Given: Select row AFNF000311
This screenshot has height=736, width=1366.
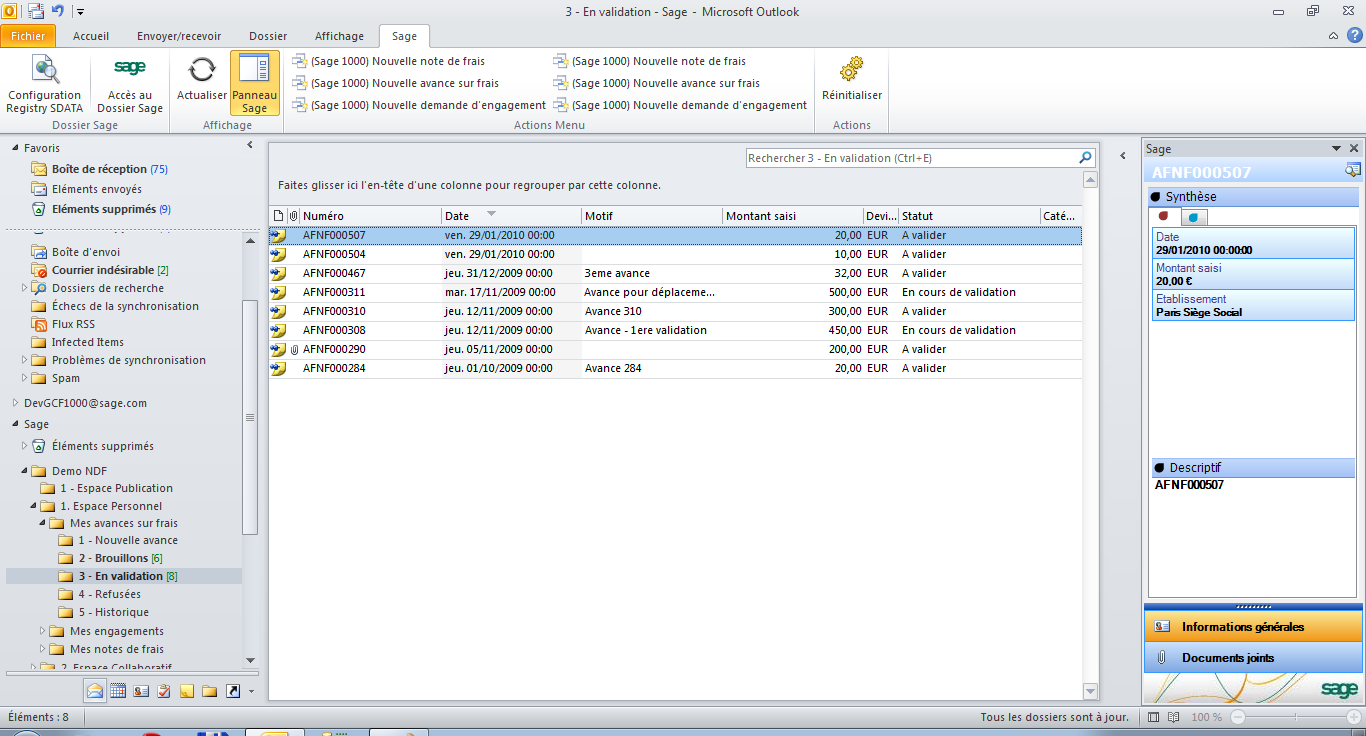Looking at the screenshot, I should tap(675, 292).
